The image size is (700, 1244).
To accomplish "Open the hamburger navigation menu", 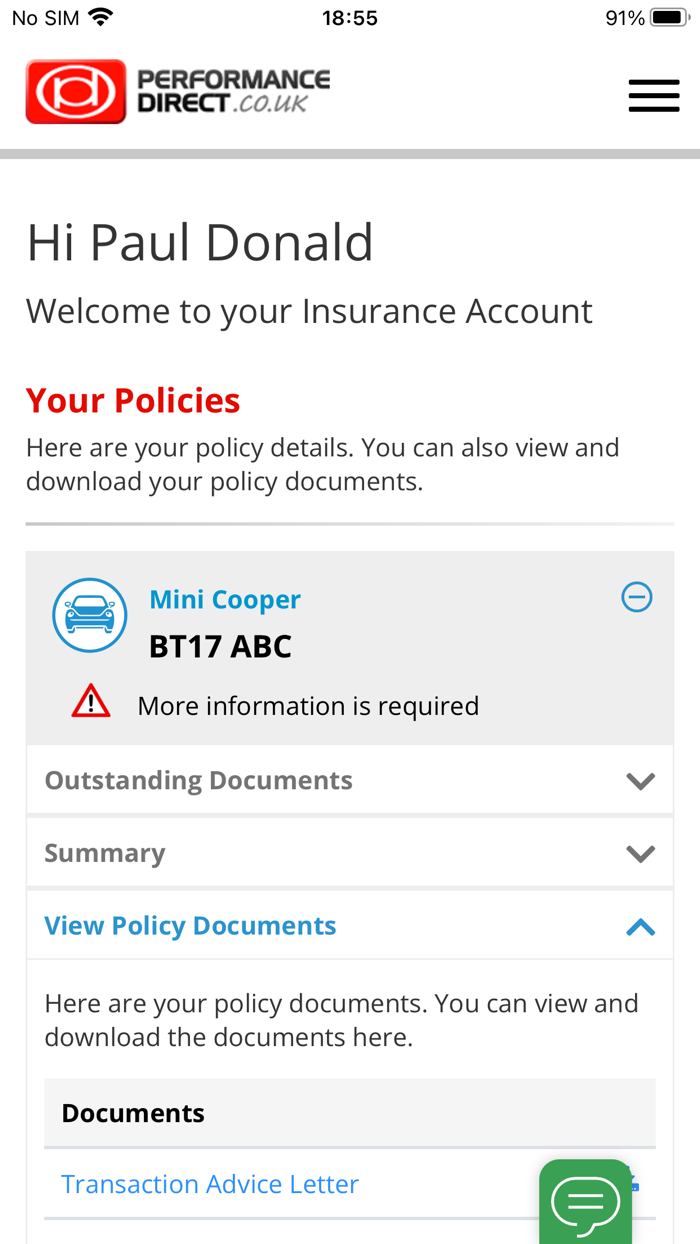I will 653,94.
